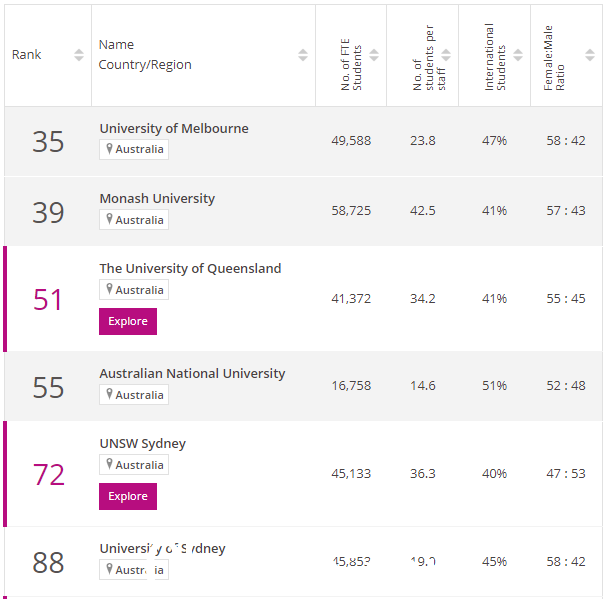Screen dimensions: 606x599
Task: Click international students value 40%
Action: coord(494,474)
